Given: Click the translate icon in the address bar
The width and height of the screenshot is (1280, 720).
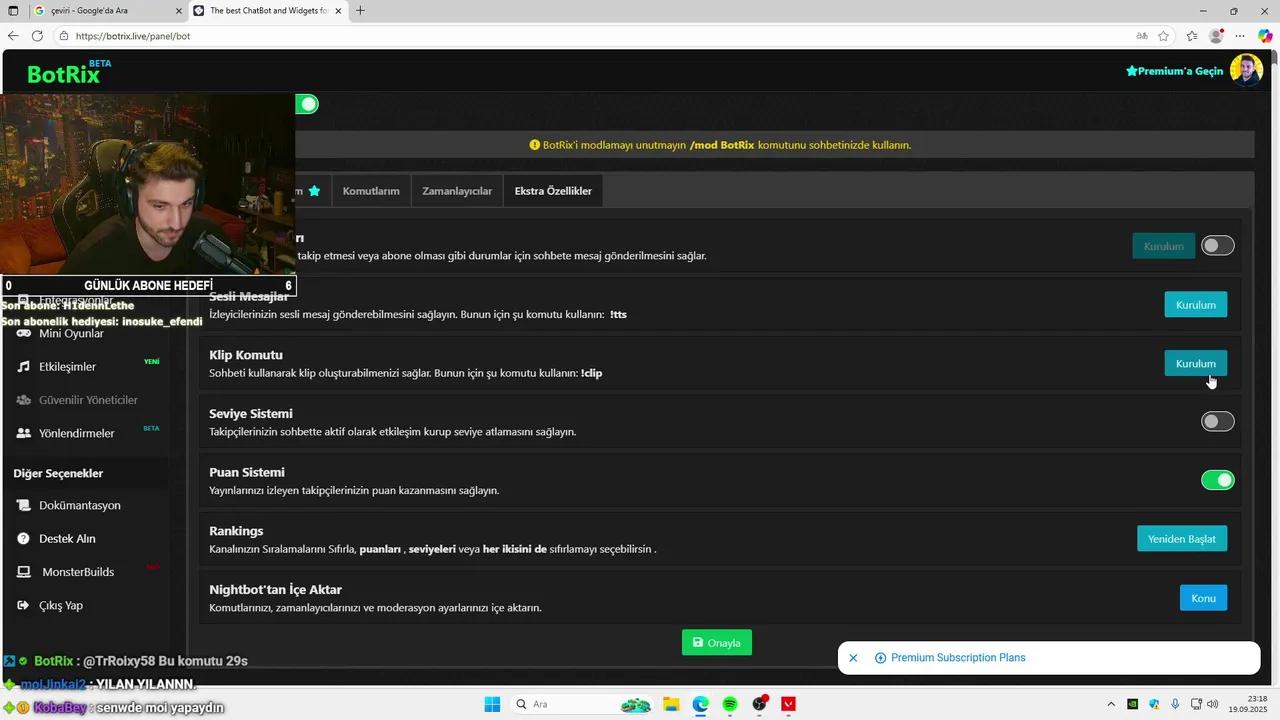Looking at the screenshot, I should coord(1142,36).
